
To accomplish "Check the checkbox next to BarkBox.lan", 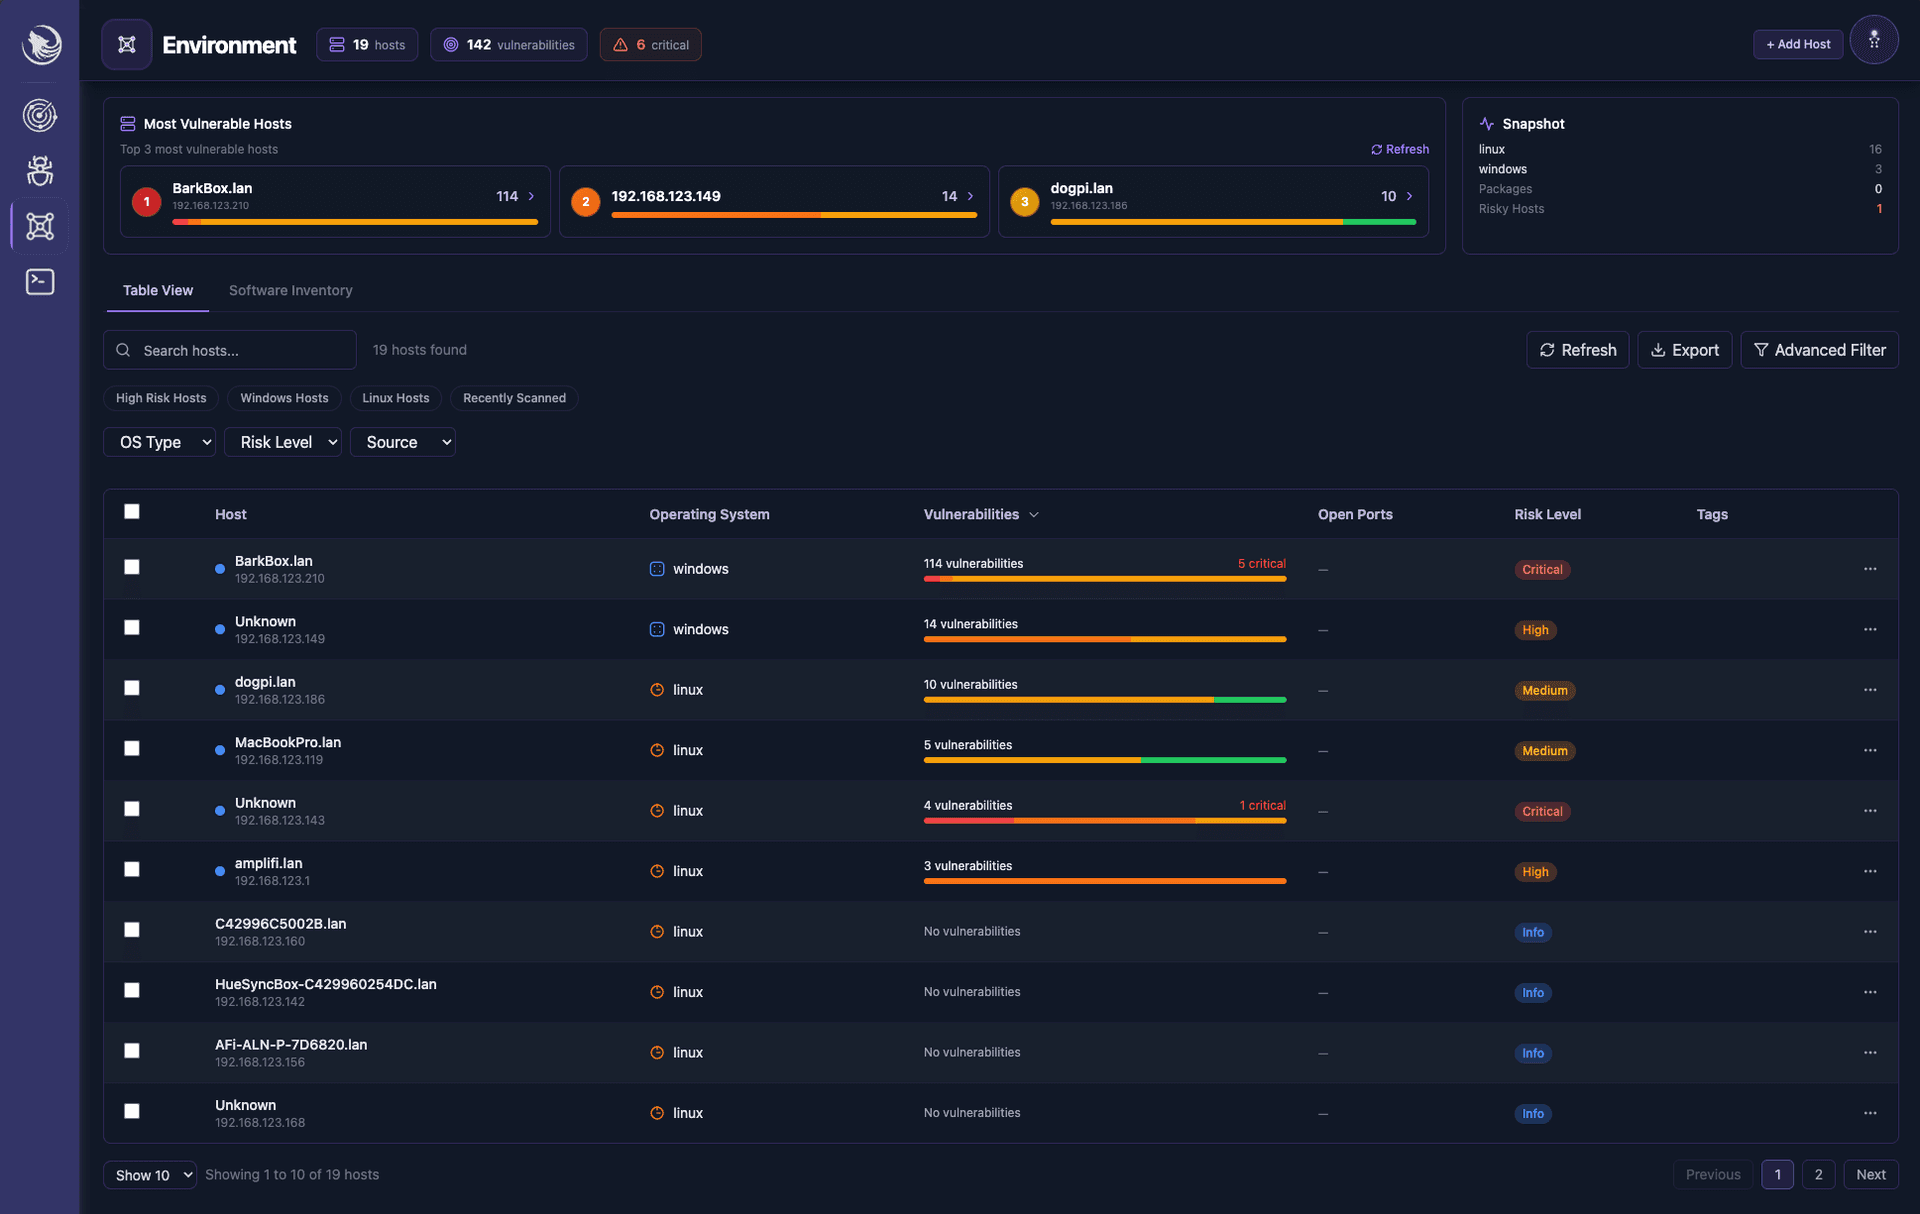I will click(x=132, y=567).
